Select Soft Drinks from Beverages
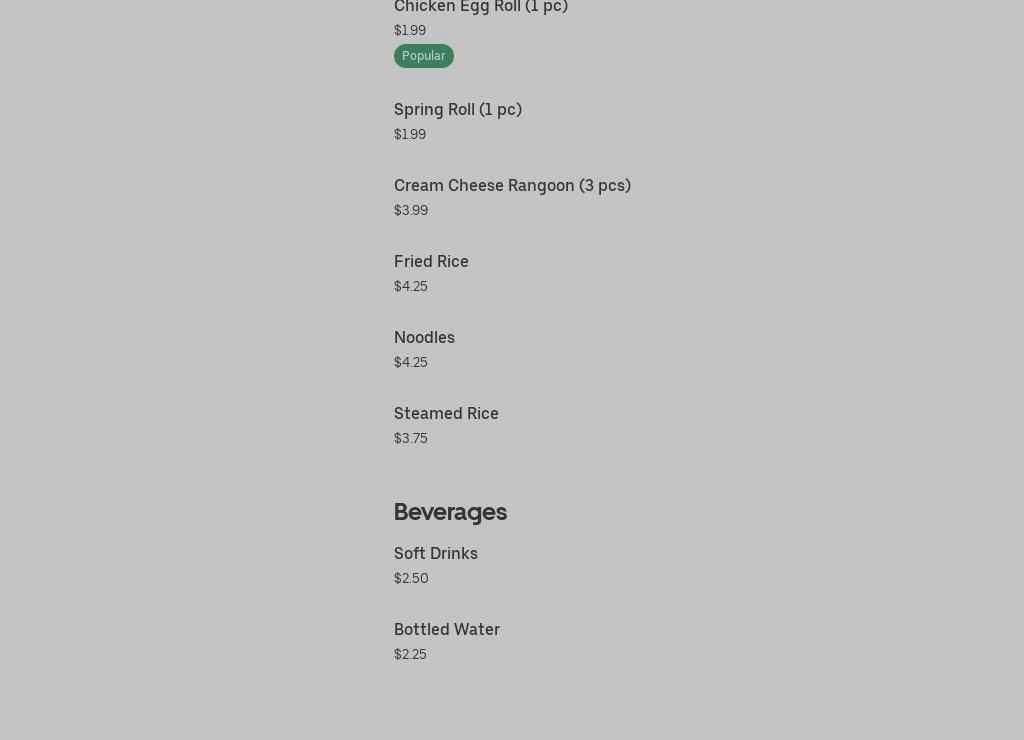 click(436, 554)
